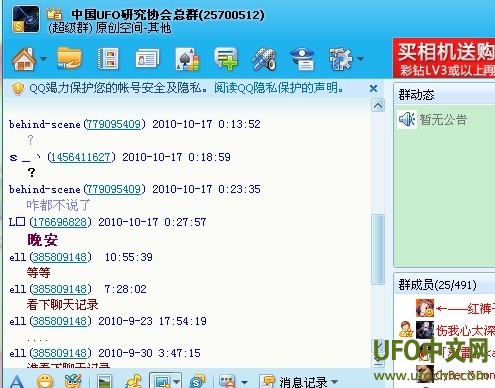The image size is (495, 388).
Task: Open the 买相机送购 advertisement banner
Action: [x=444, y=59]
